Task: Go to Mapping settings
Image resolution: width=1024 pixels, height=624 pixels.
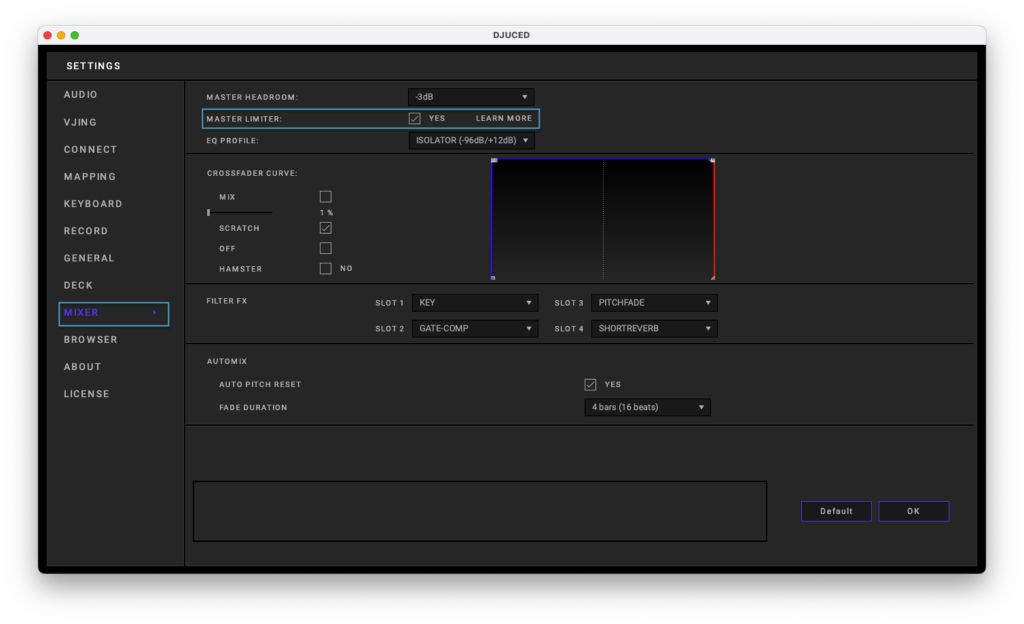Action: pyautogui.click(x=90, y=177)
